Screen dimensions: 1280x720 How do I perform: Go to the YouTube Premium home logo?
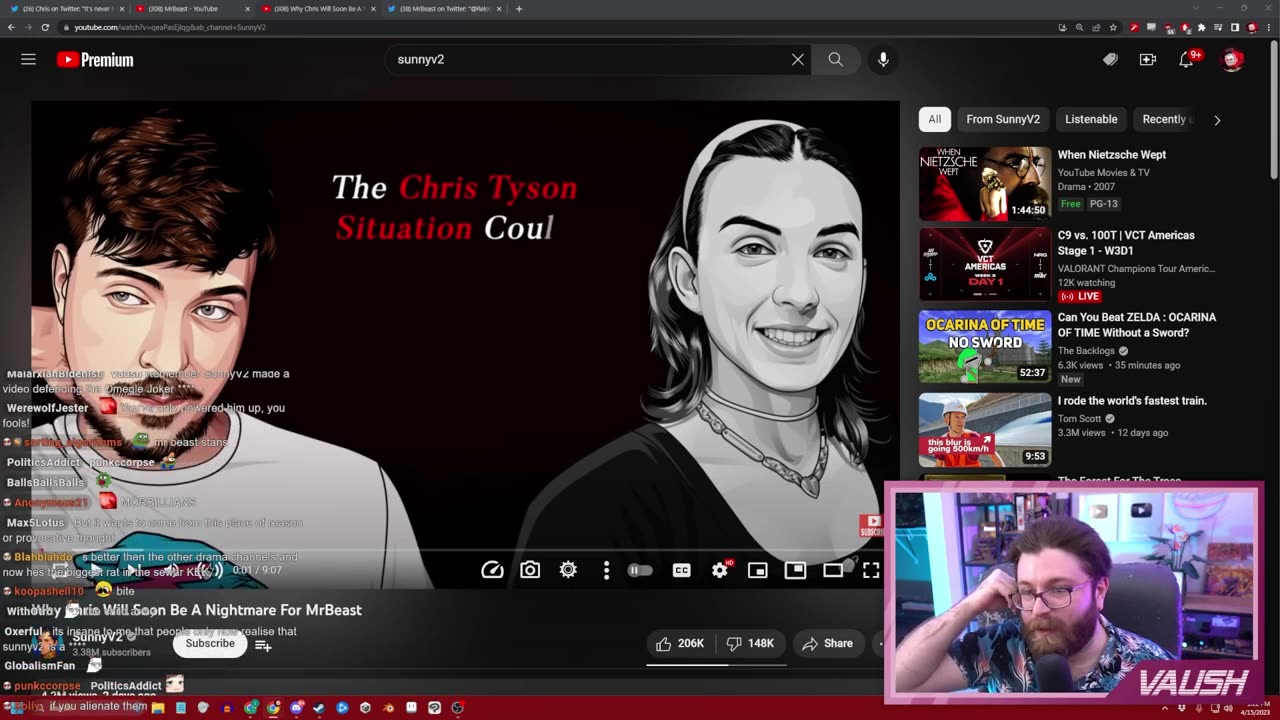point(95,60)
